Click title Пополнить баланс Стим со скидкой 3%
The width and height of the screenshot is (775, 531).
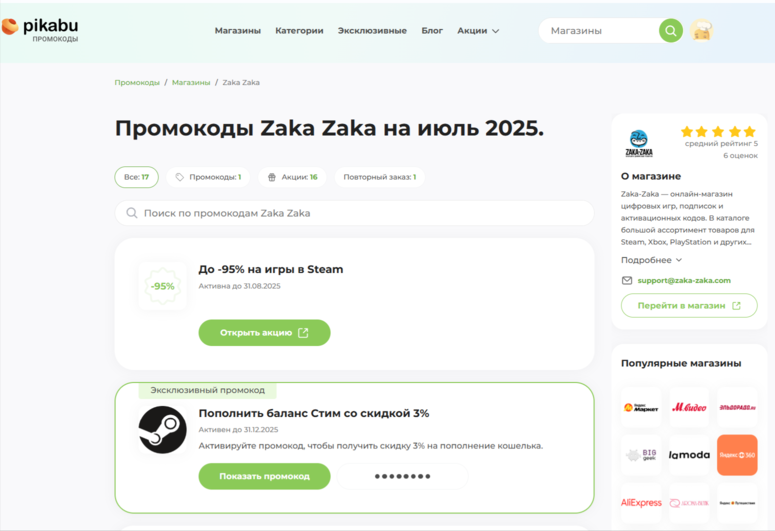tap(314, 413)
